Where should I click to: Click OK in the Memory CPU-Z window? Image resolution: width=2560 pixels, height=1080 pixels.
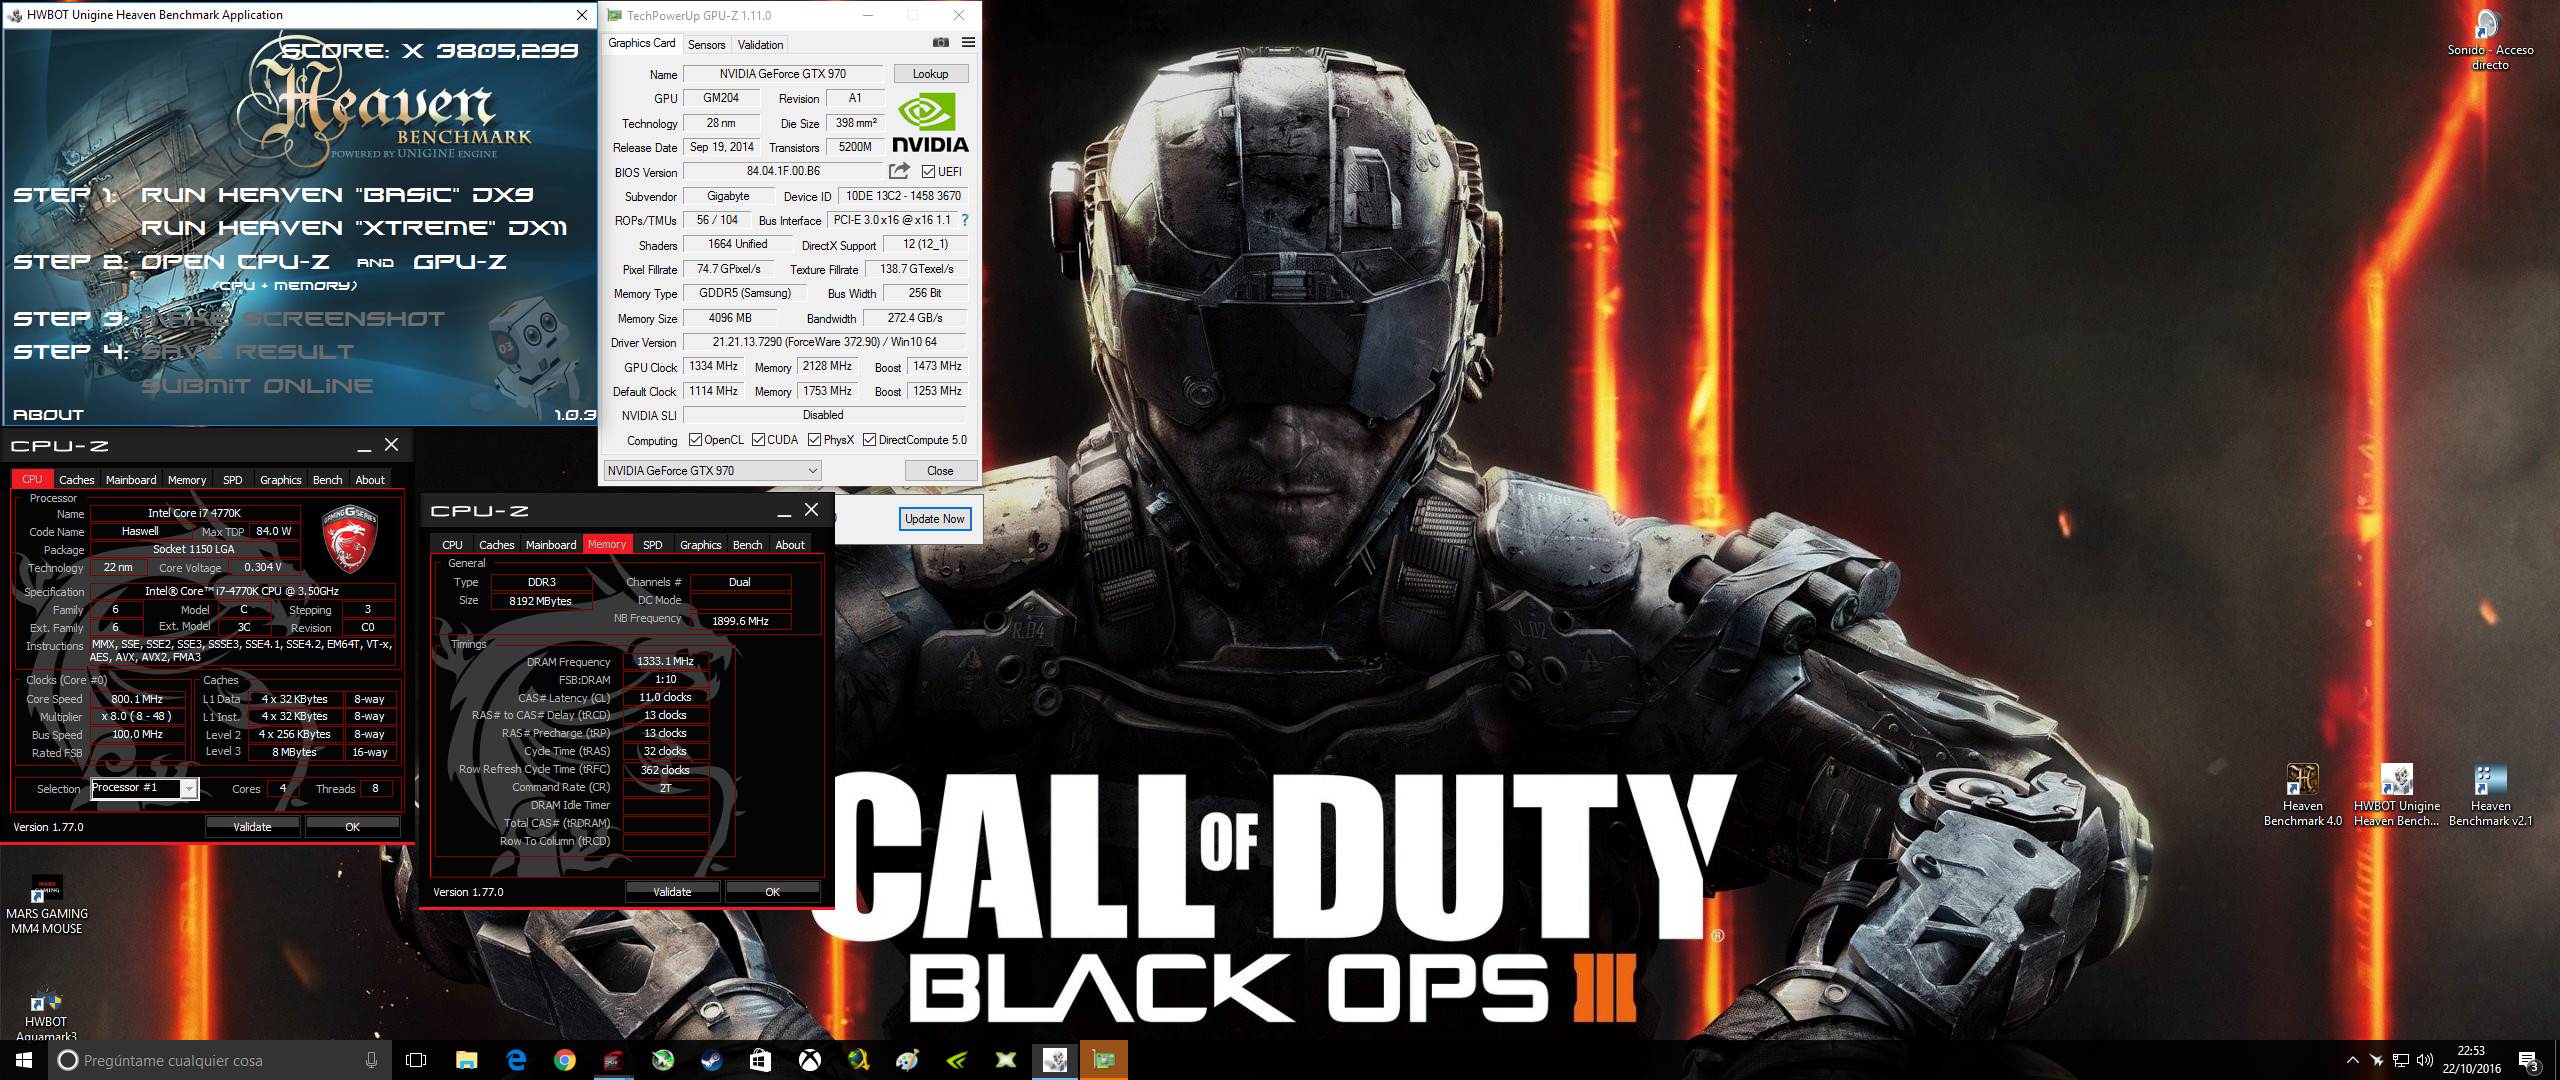772,892
